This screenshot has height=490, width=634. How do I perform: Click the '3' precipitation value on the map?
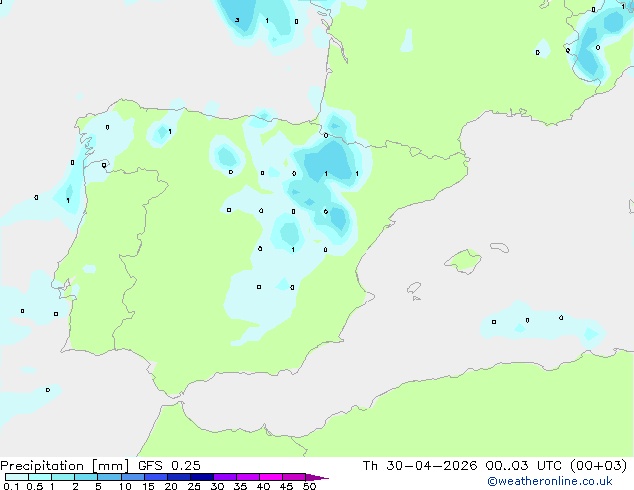point(237,20)
